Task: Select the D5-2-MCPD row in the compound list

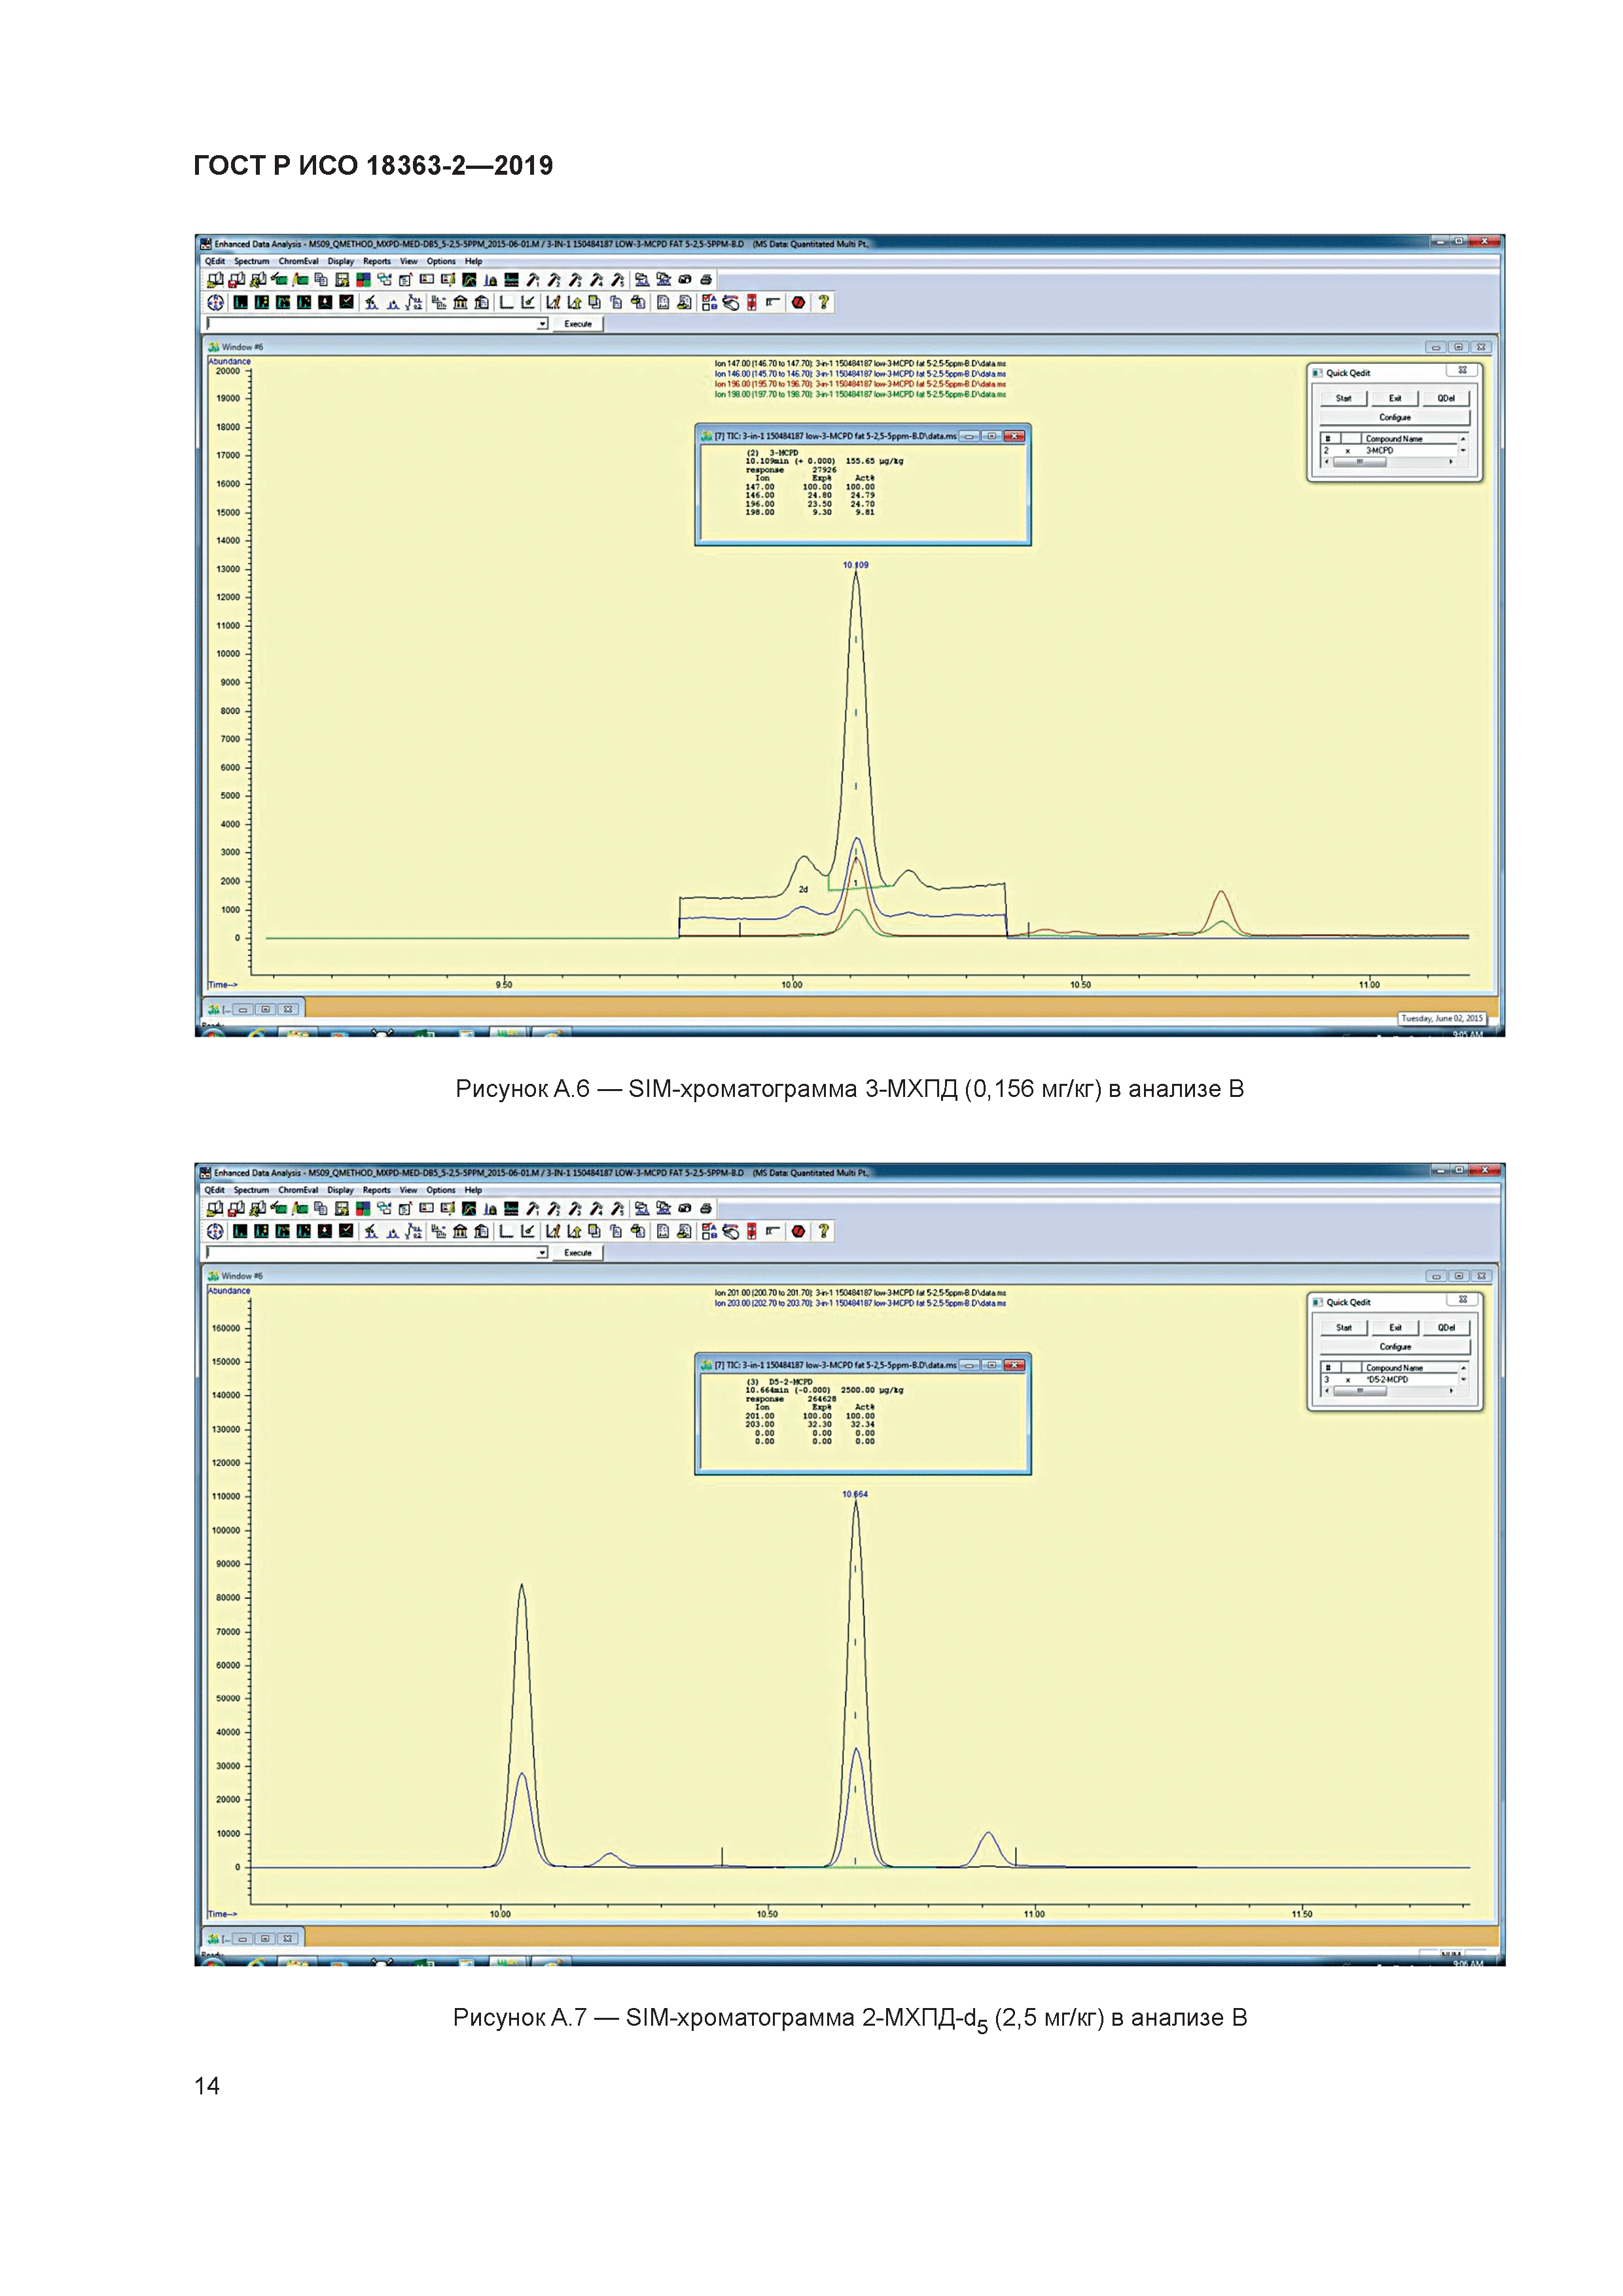Action: click(x=1387, y=1379)
